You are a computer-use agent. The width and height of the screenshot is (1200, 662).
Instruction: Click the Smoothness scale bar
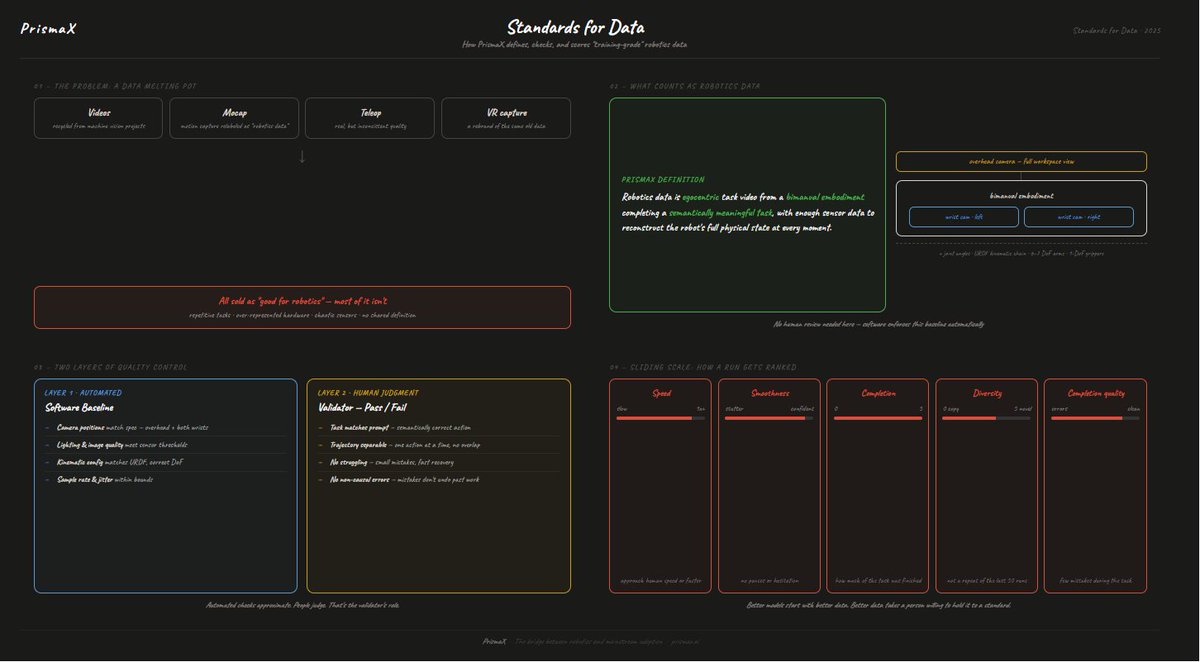(769, 418)
